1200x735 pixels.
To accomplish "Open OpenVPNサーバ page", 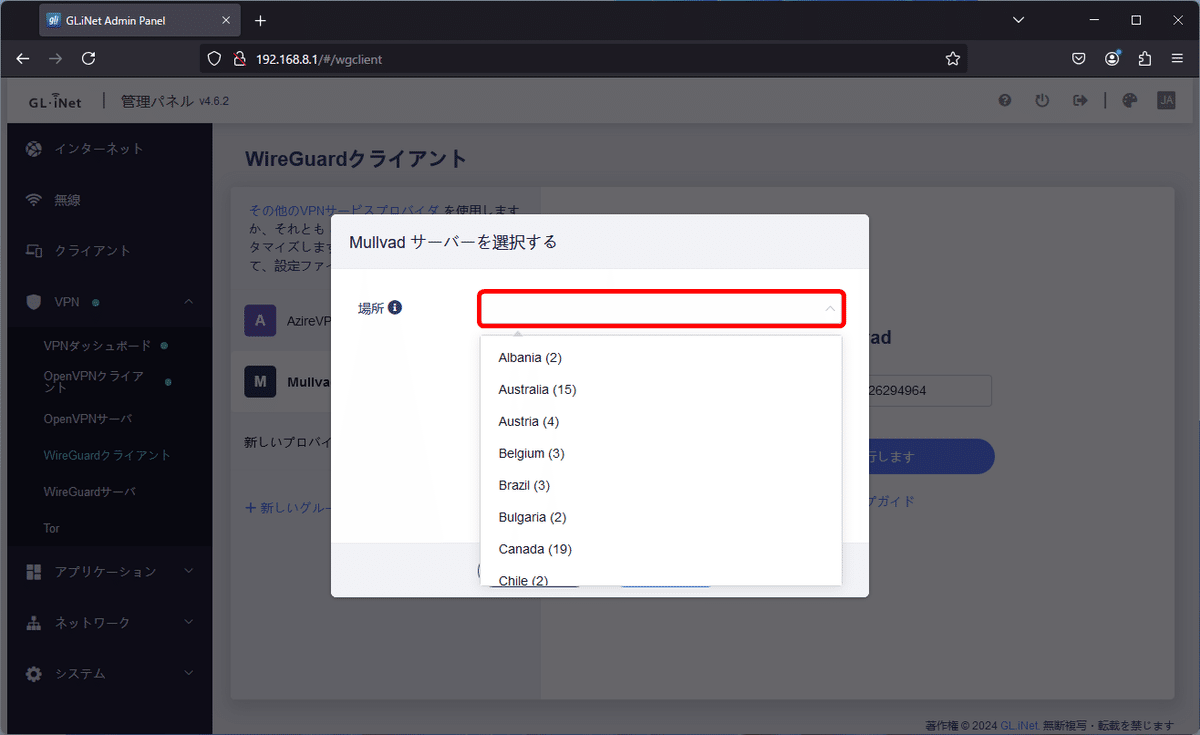I will tap(88, 418).
